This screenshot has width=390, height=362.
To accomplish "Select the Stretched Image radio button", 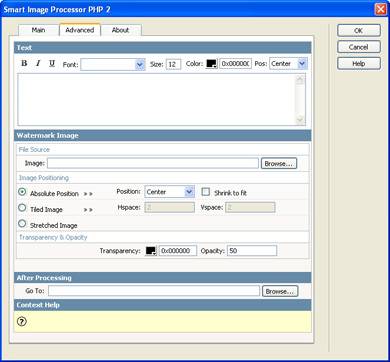I will (22, 224).
